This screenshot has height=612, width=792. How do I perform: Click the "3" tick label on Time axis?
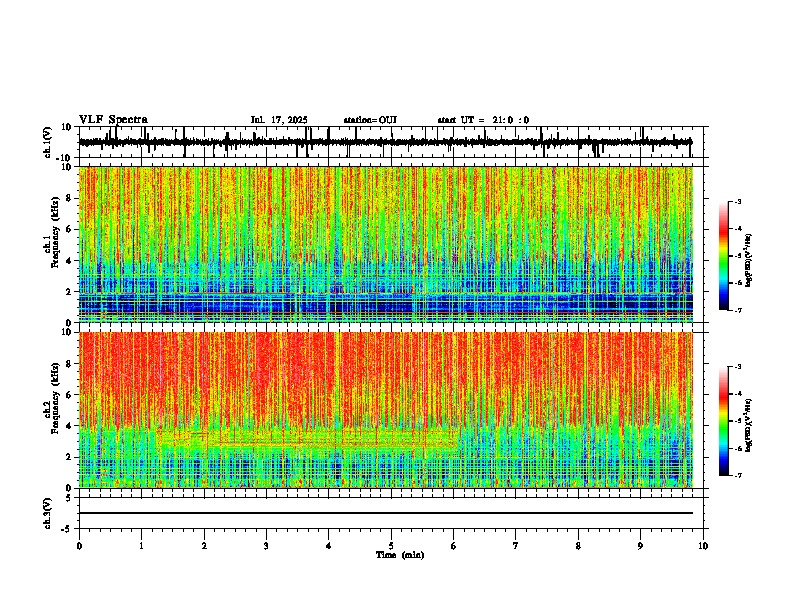coord(266,546)
